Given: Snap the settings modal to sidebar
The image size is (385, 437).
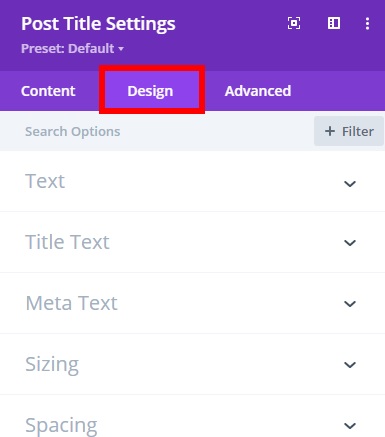Looking at the screenshot, I should 334,23.
